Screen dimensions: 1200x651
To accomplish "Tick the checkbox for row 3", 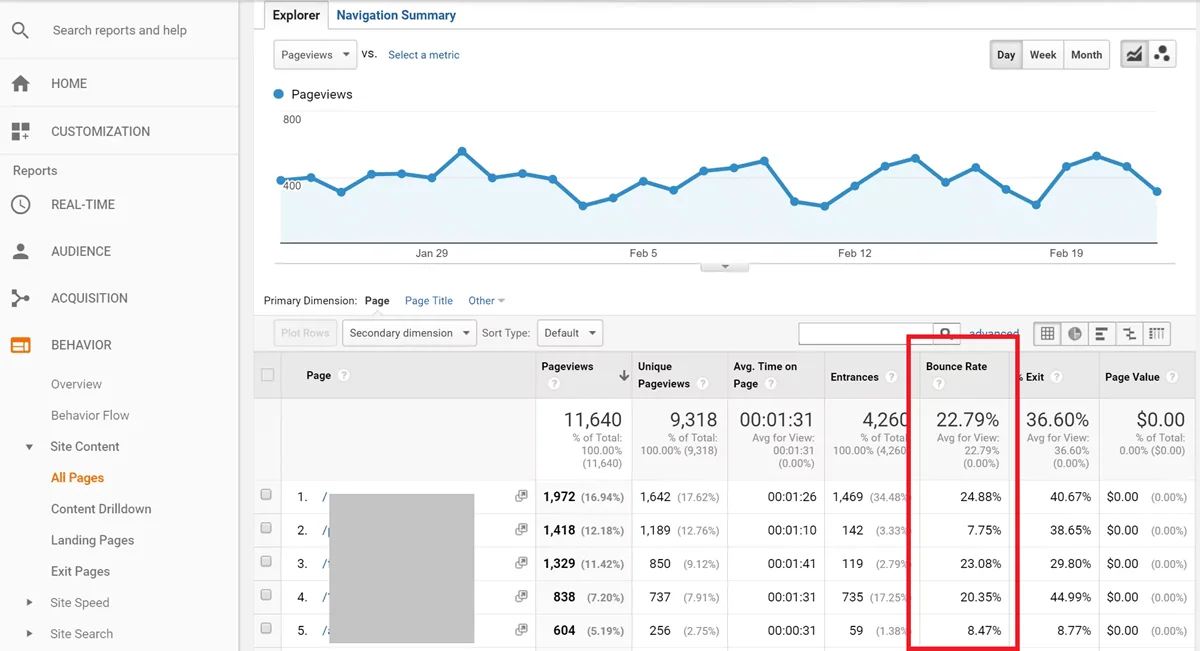I will click(x=266, y=562).
